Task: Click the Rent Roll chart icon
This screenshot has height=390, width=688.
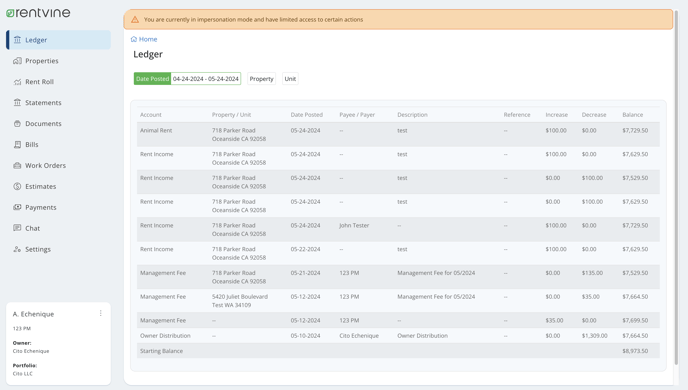Action: point(17,82)
